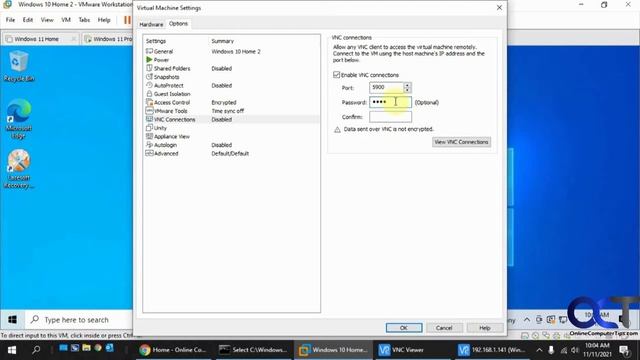Screen dimensions: 640x360
Task: Open VMware File menu
Action: [x=10, y=20]
